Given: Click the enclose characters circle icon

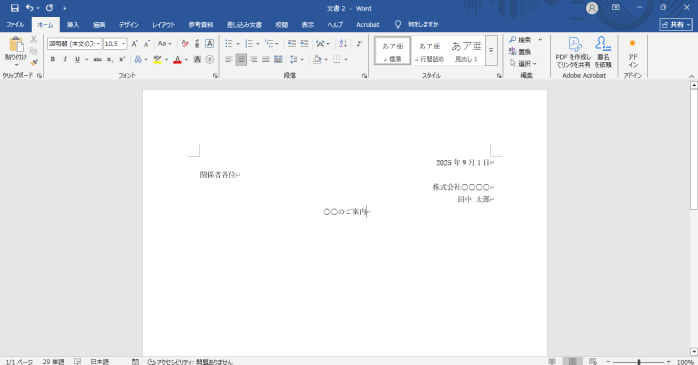Looking at the screenshot, I should coord(210,59).
